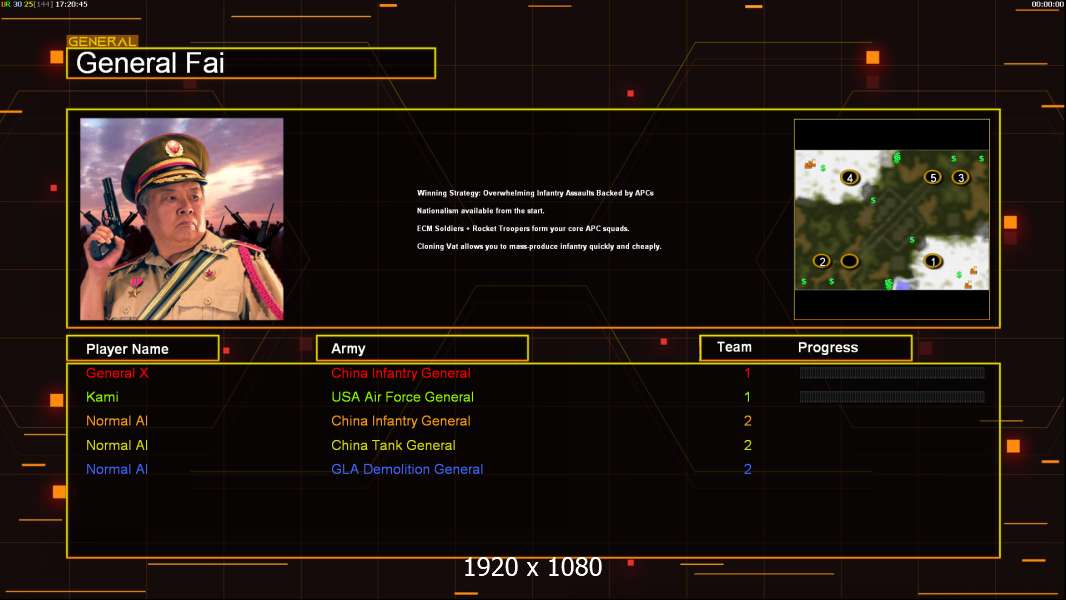Click the 00:00:00 timer at top right
This screenshot has width=1066, height=600.
(x=1048, y=4)
